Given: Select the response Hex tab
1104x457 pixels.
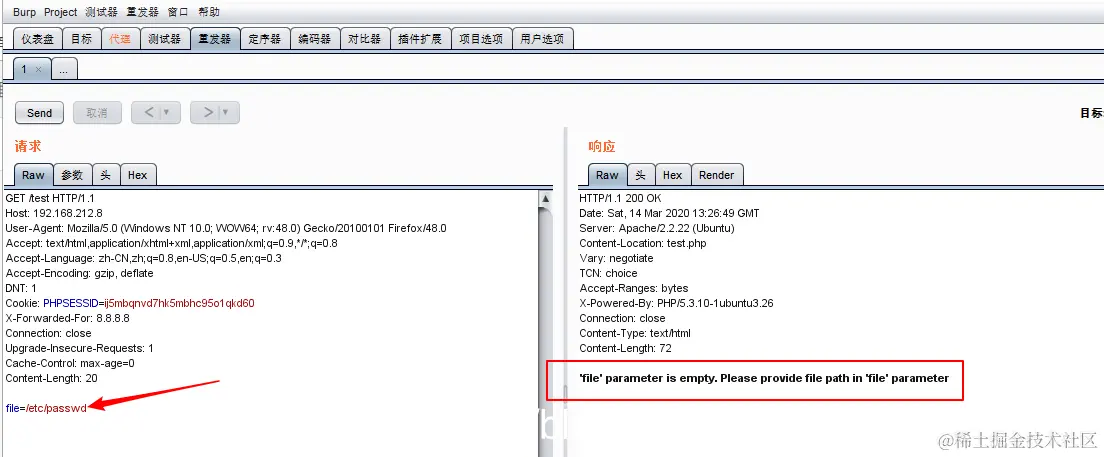Looking at the screenshot, I should pos(672,175).
